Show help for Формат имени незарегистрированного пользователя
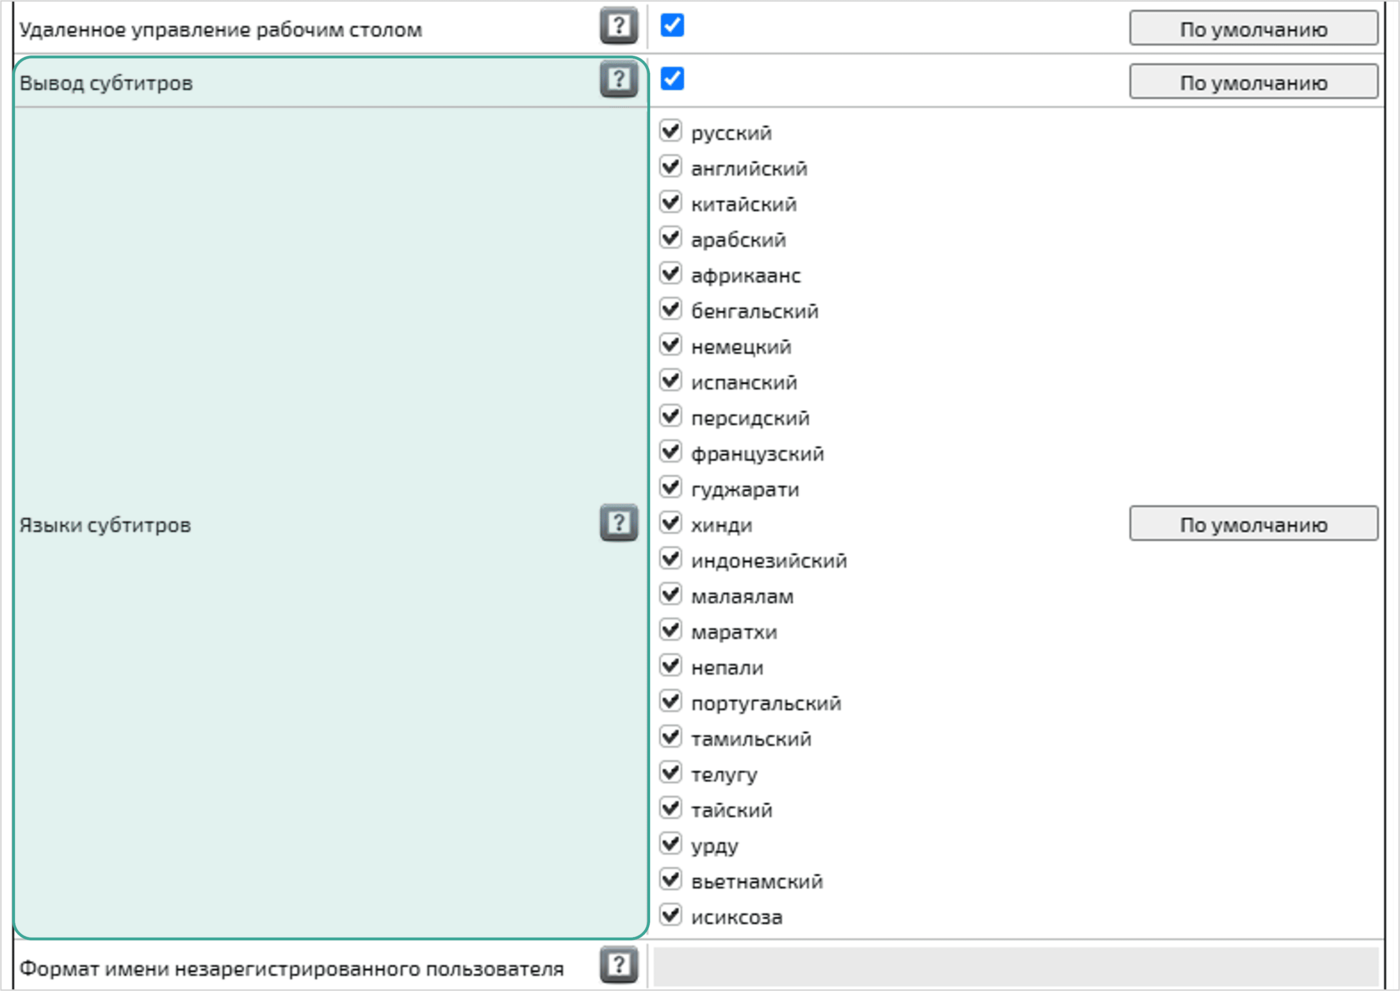Viewport: 1400px width, 991px height. (x=619, y=965)
